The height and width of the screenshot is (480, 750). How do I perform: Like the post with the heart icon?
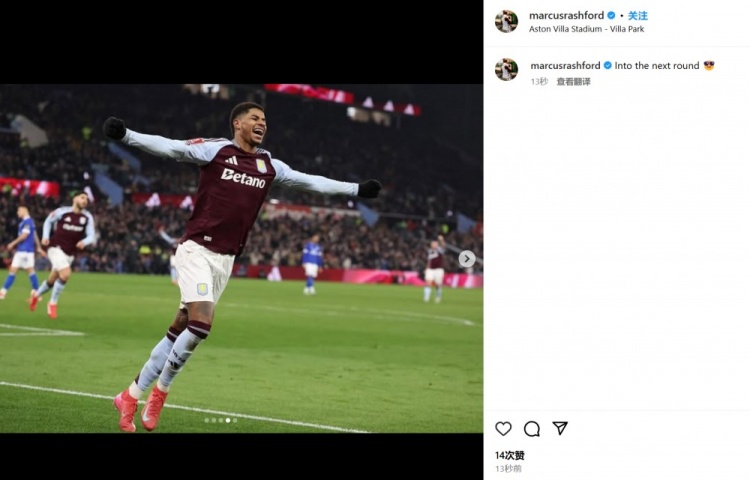[x=503, y=429]
